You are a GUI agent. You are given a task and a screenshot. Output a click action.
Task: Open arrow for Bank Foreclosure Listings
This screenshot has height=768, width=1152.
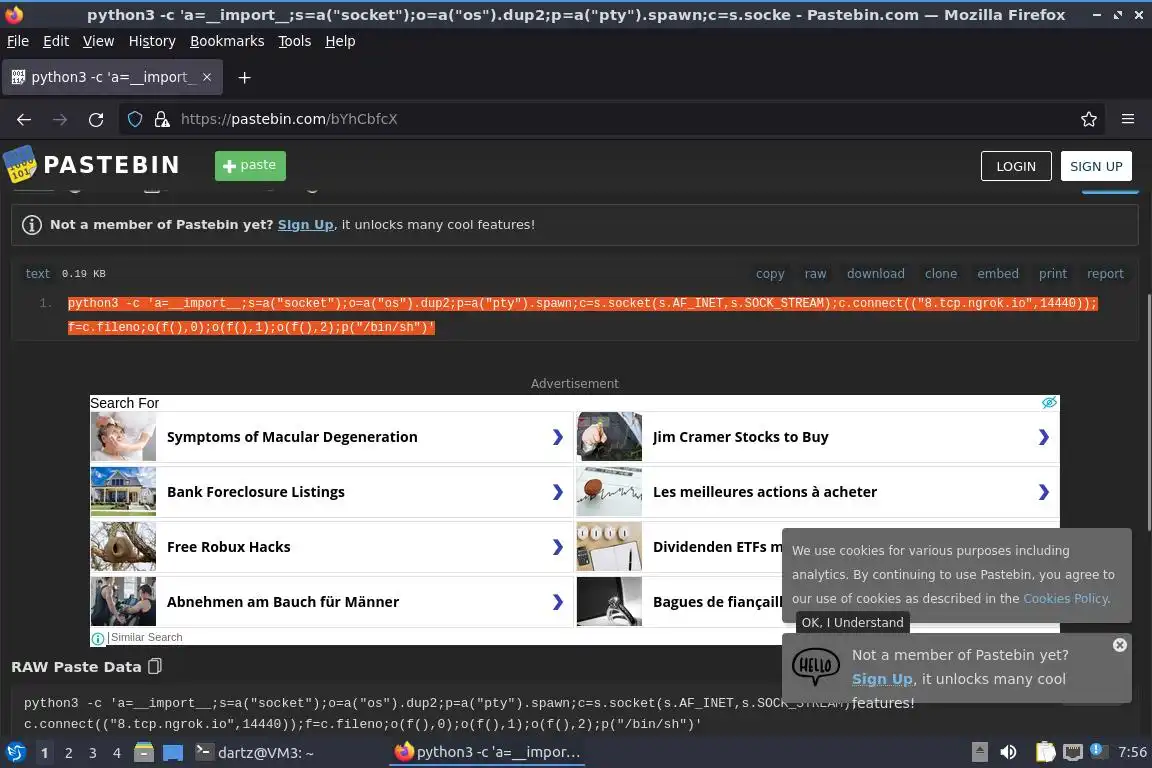click(558, 492)
